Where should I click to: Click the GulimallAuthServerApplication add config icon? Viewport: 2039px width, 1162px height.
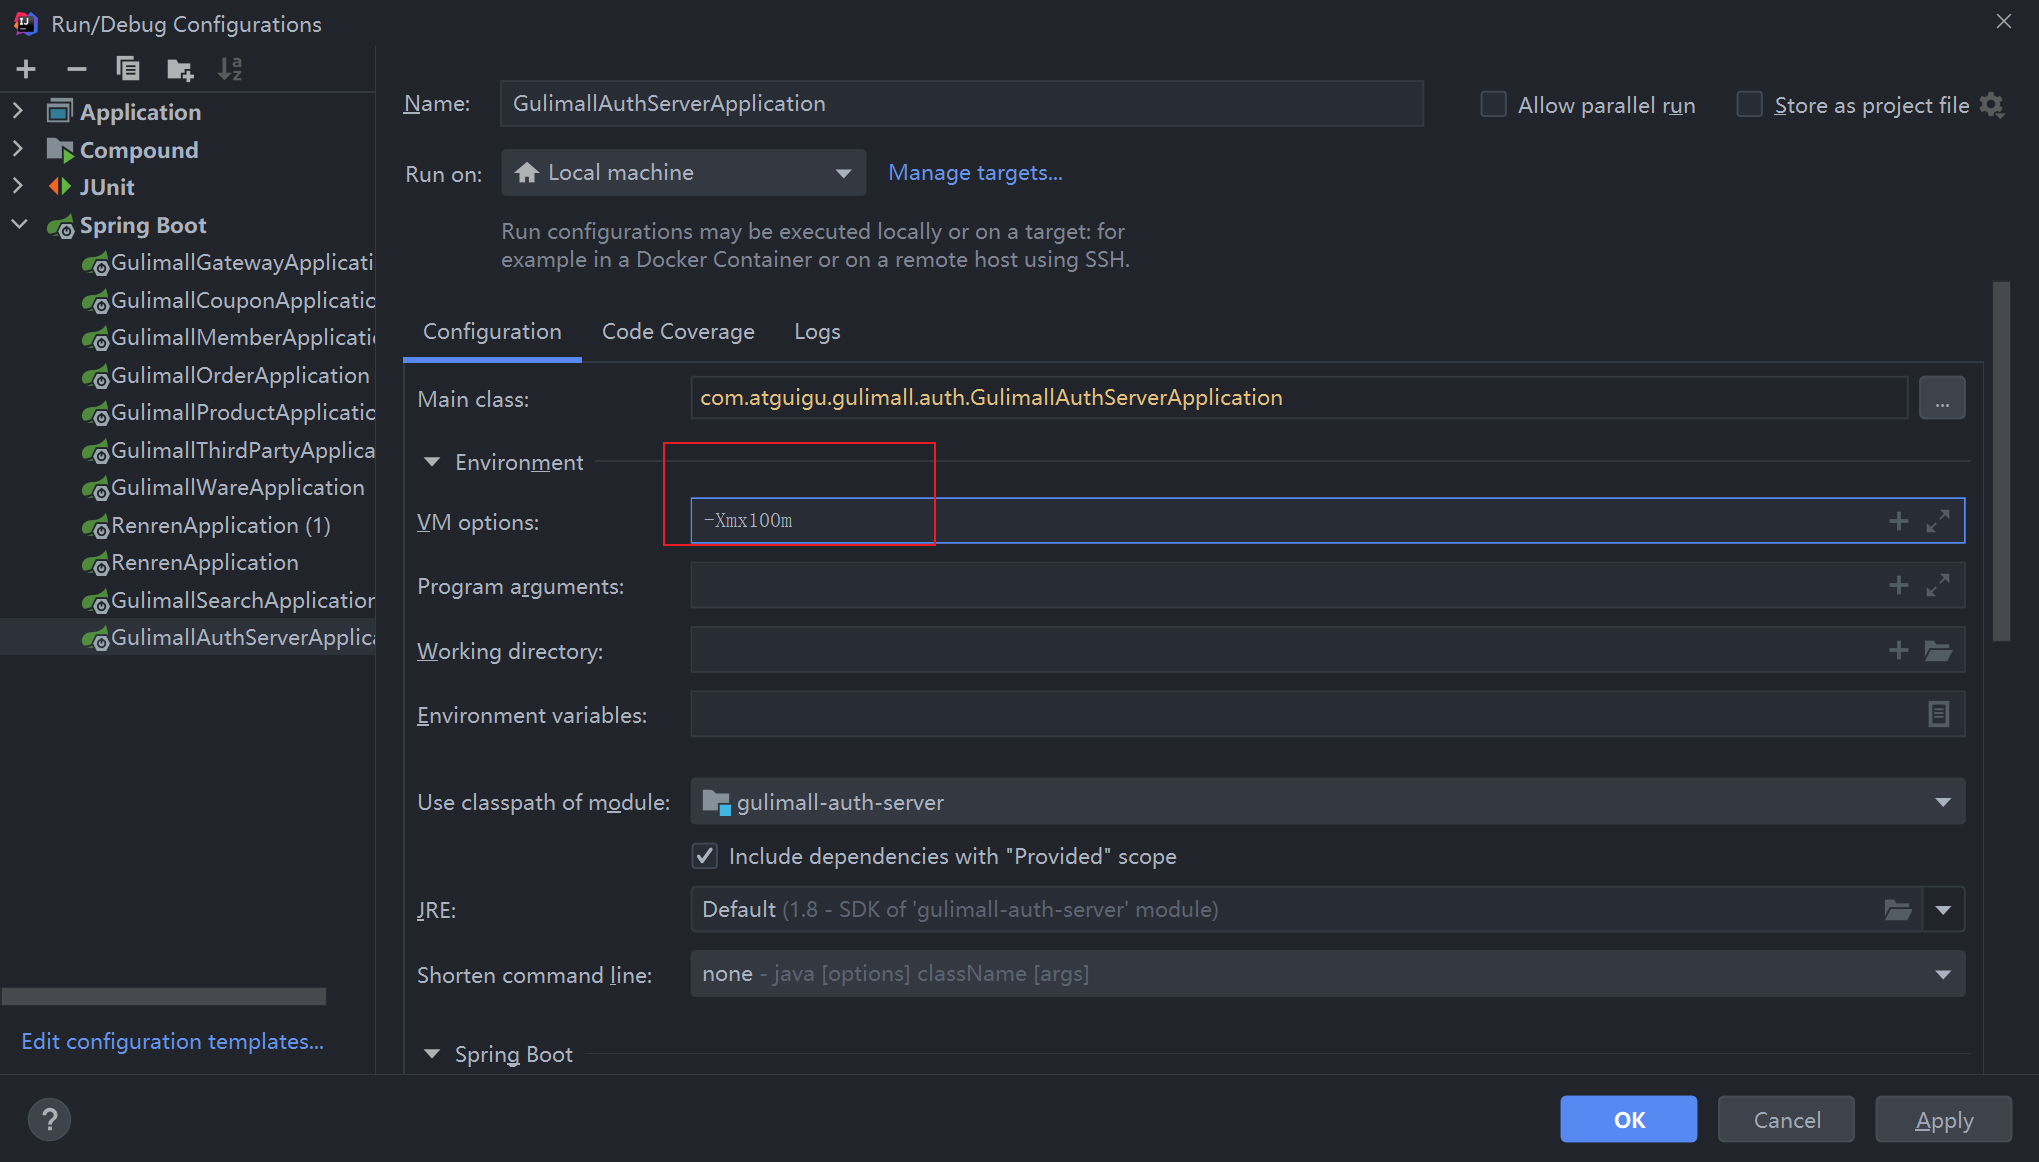point(24,67)
